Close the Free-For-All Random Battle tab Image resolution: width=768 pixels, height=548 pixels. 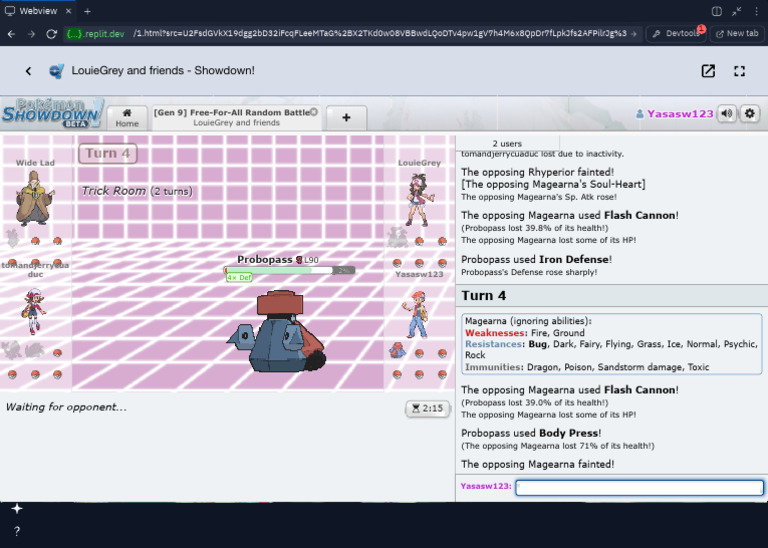click(x=314, y=112)
